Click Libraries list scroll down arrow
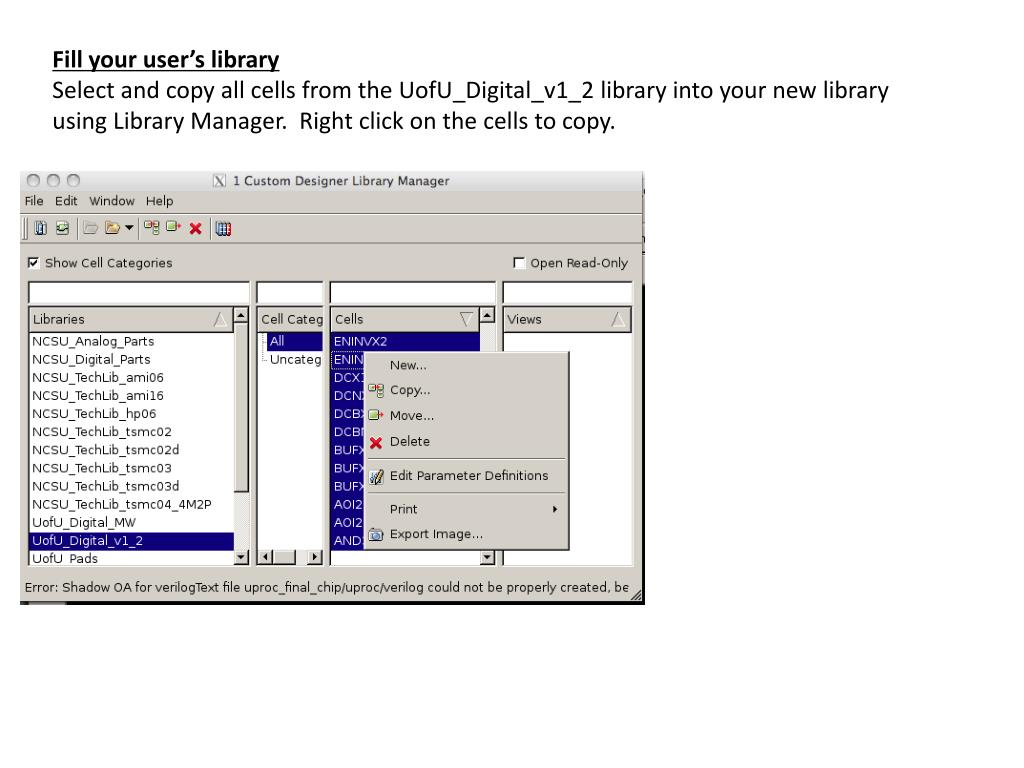1024x768 pixels. point(241,558)
